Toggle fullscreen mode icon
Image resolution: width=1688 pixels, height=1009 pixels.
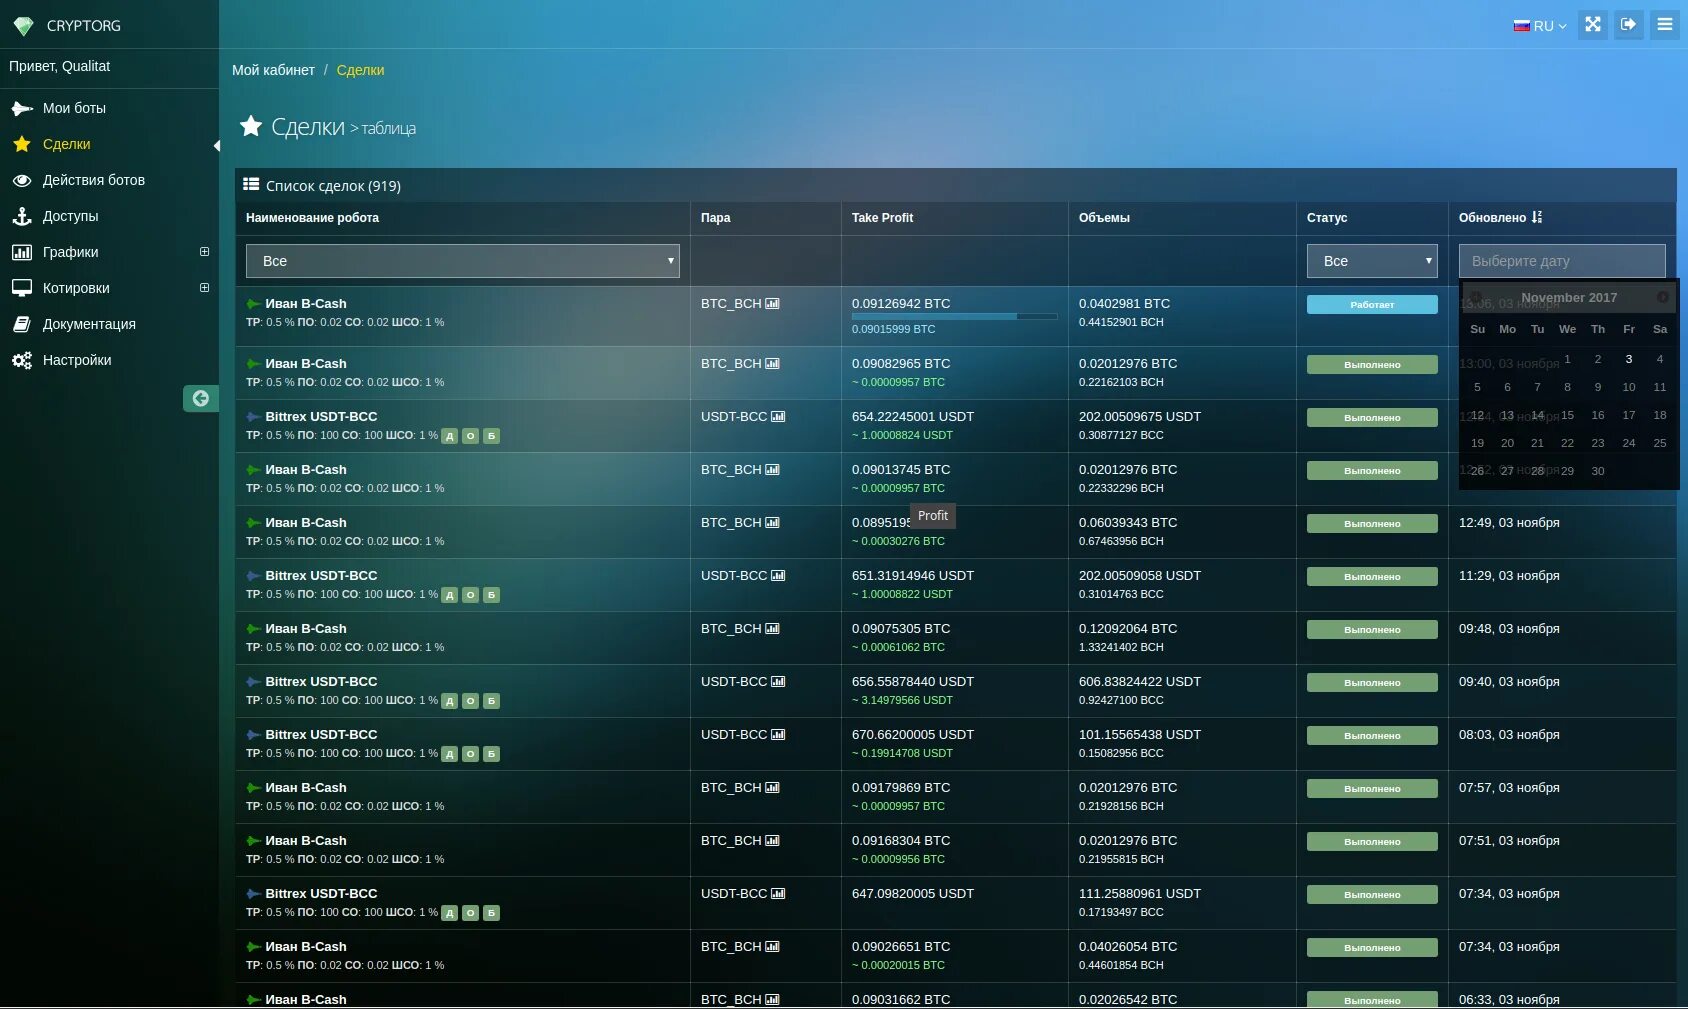(1593, 25)
